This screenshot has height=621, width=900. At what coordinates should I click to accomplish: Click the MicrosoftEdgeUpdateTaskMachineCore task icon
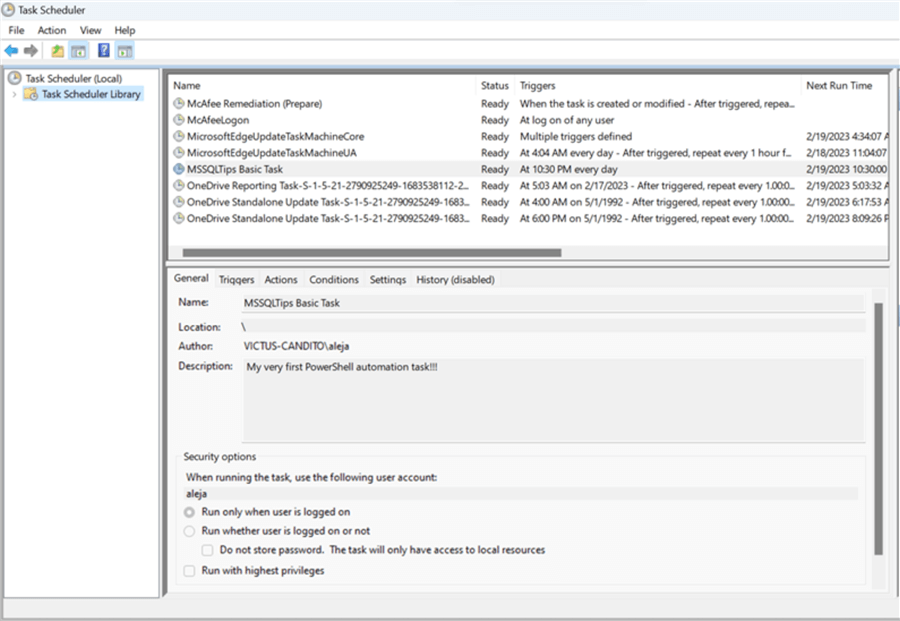tap(179, 136)
